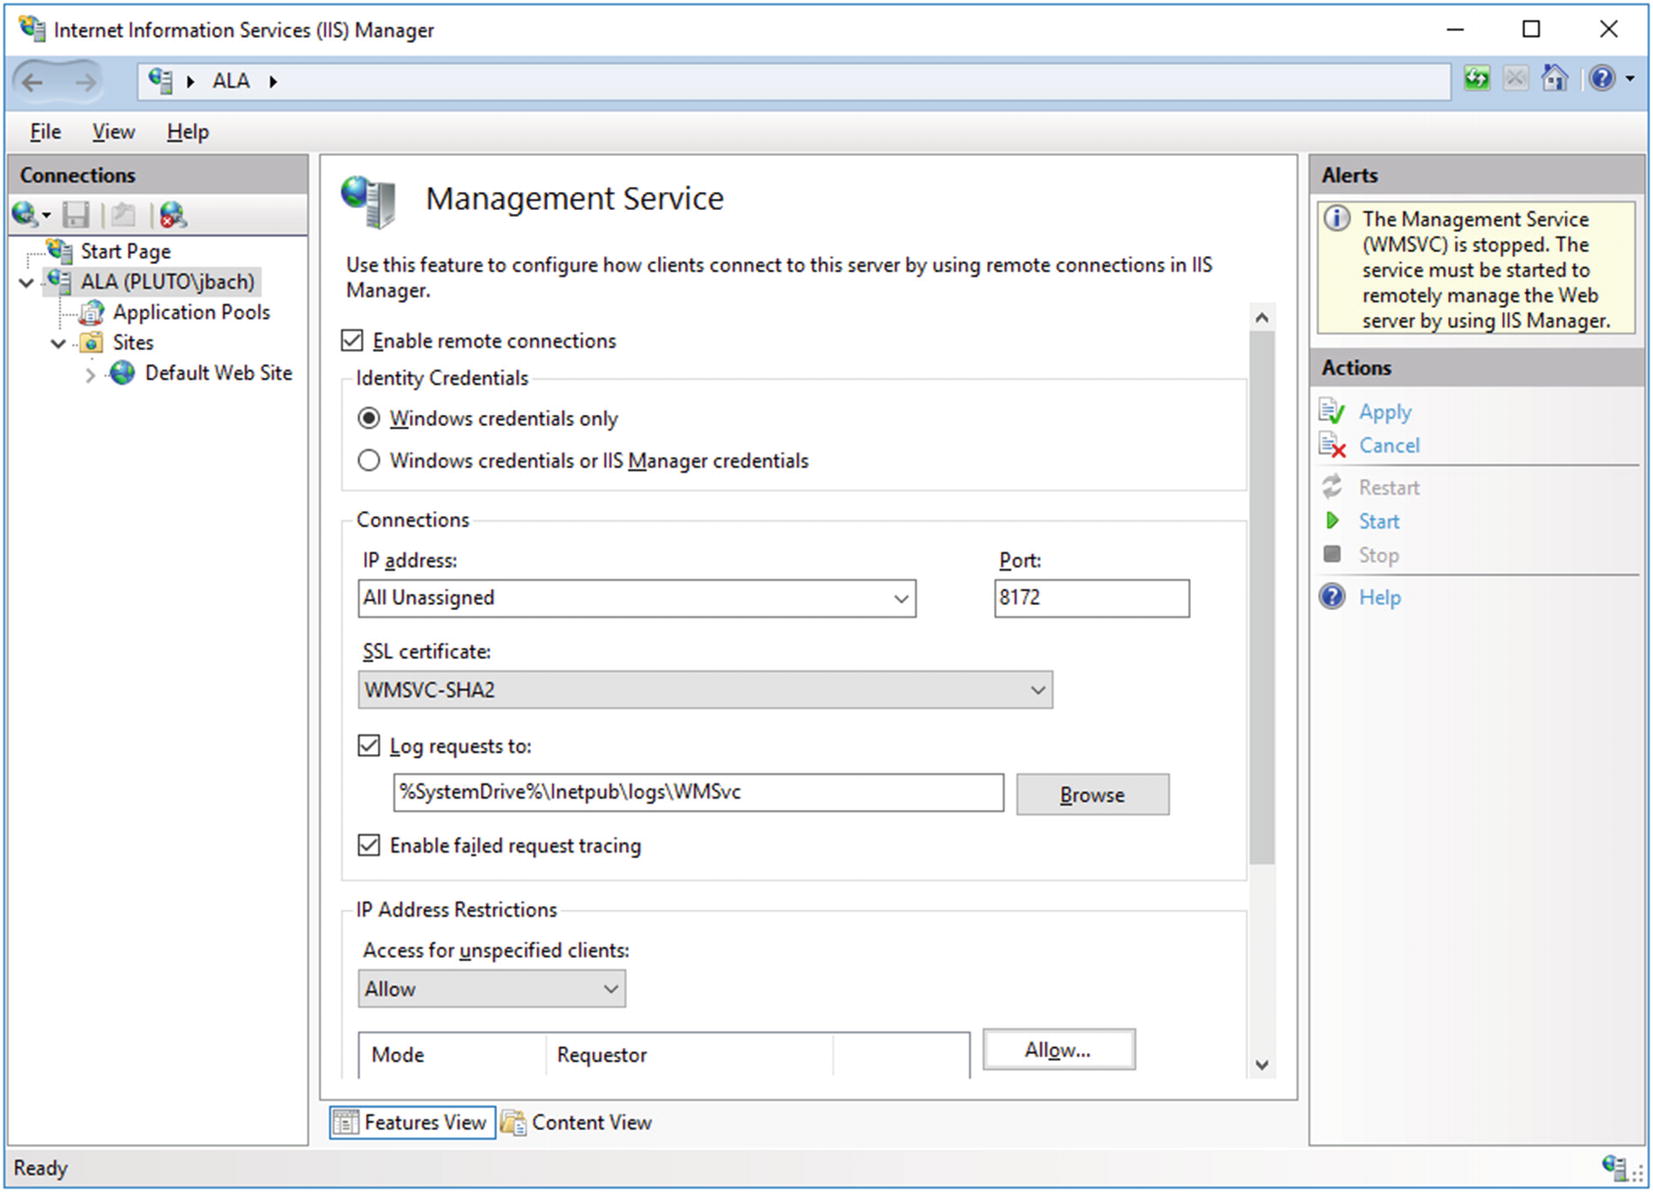Click the address bar server icon
This screenshot has height=1192, width=1653.
click(160, 80)
